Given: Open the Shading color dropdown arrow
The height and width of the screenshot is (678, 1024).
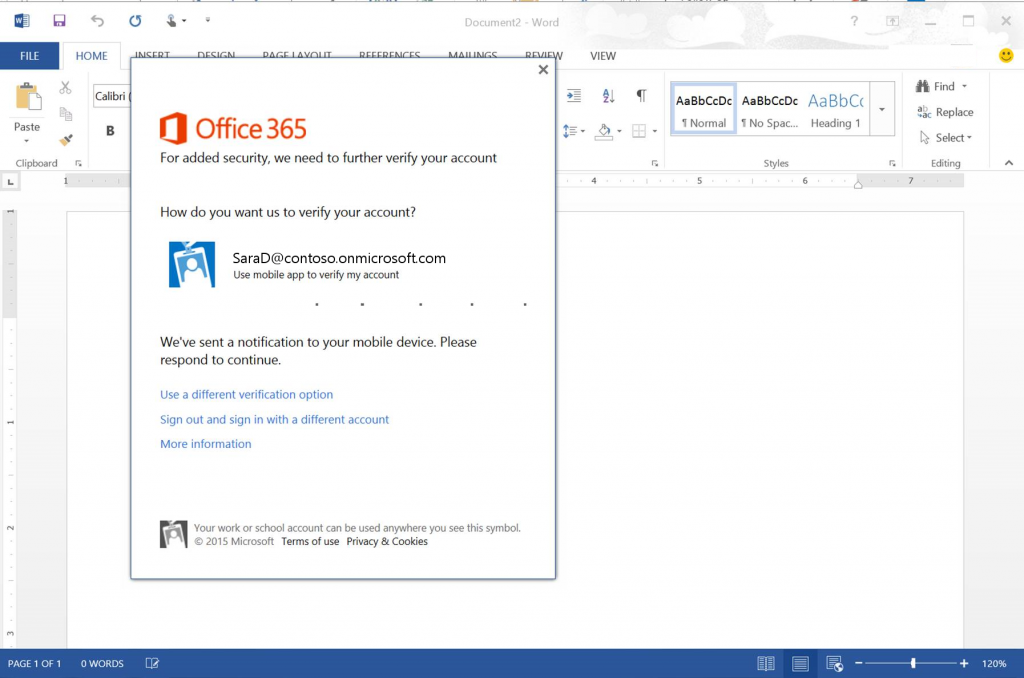Looking at the screenshot, I should (617, 131).
